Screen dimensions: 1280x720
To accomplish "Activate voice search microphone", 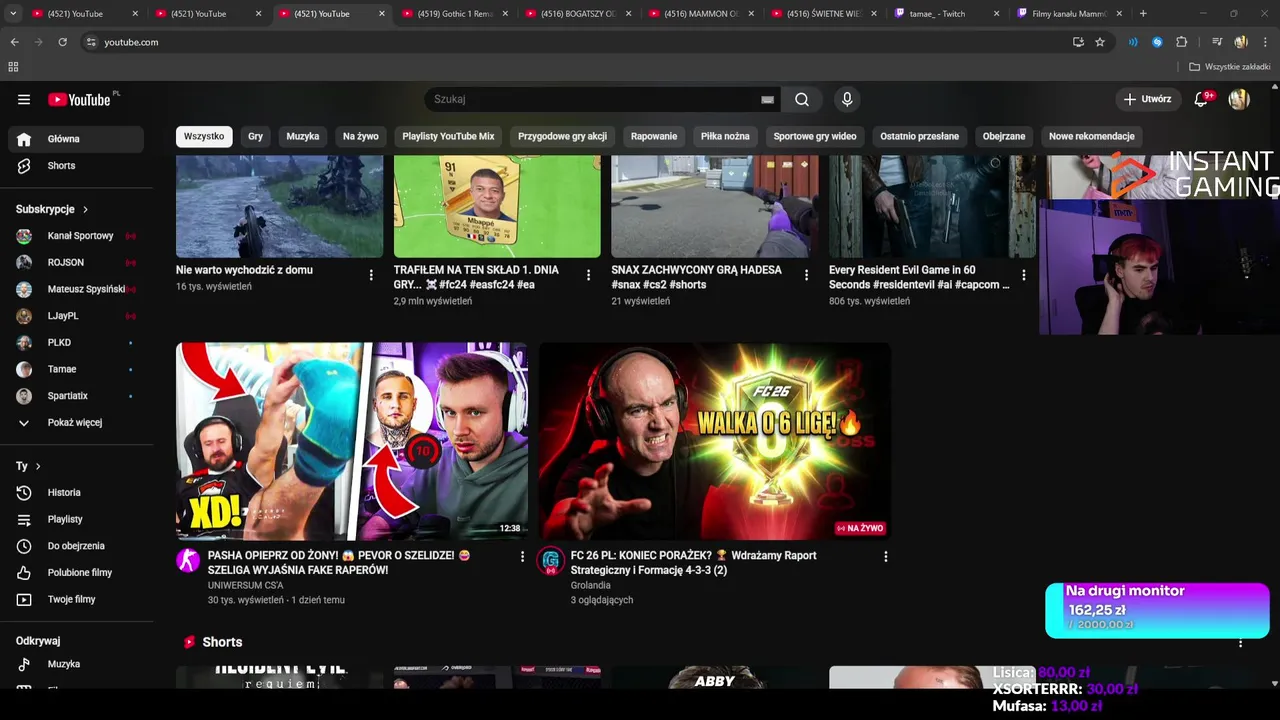I will tap(847, 99).
